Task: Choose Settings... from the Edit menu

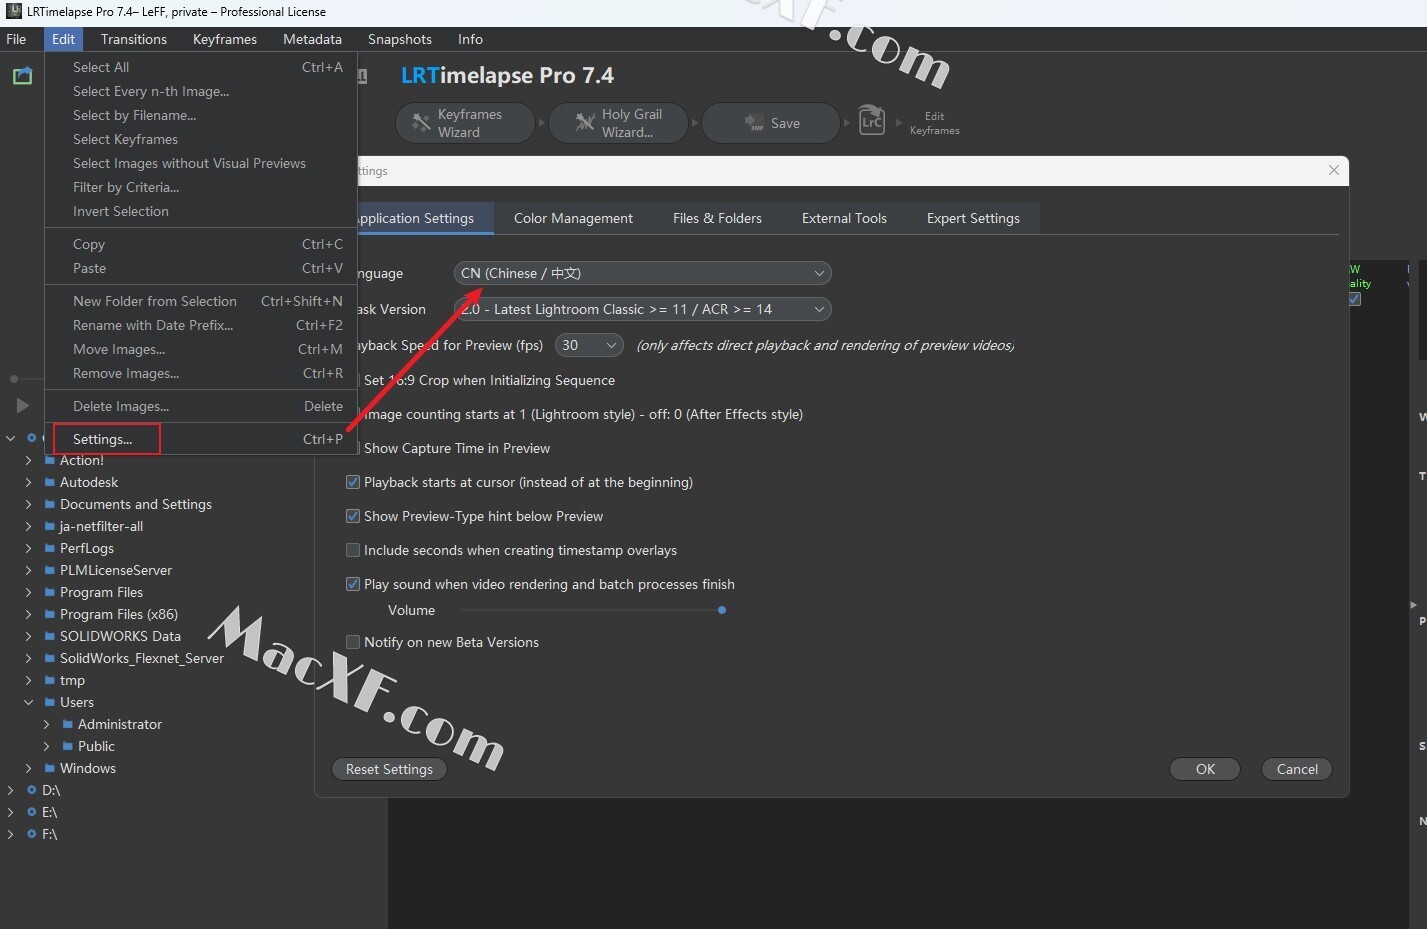Action: click(103, 439)
